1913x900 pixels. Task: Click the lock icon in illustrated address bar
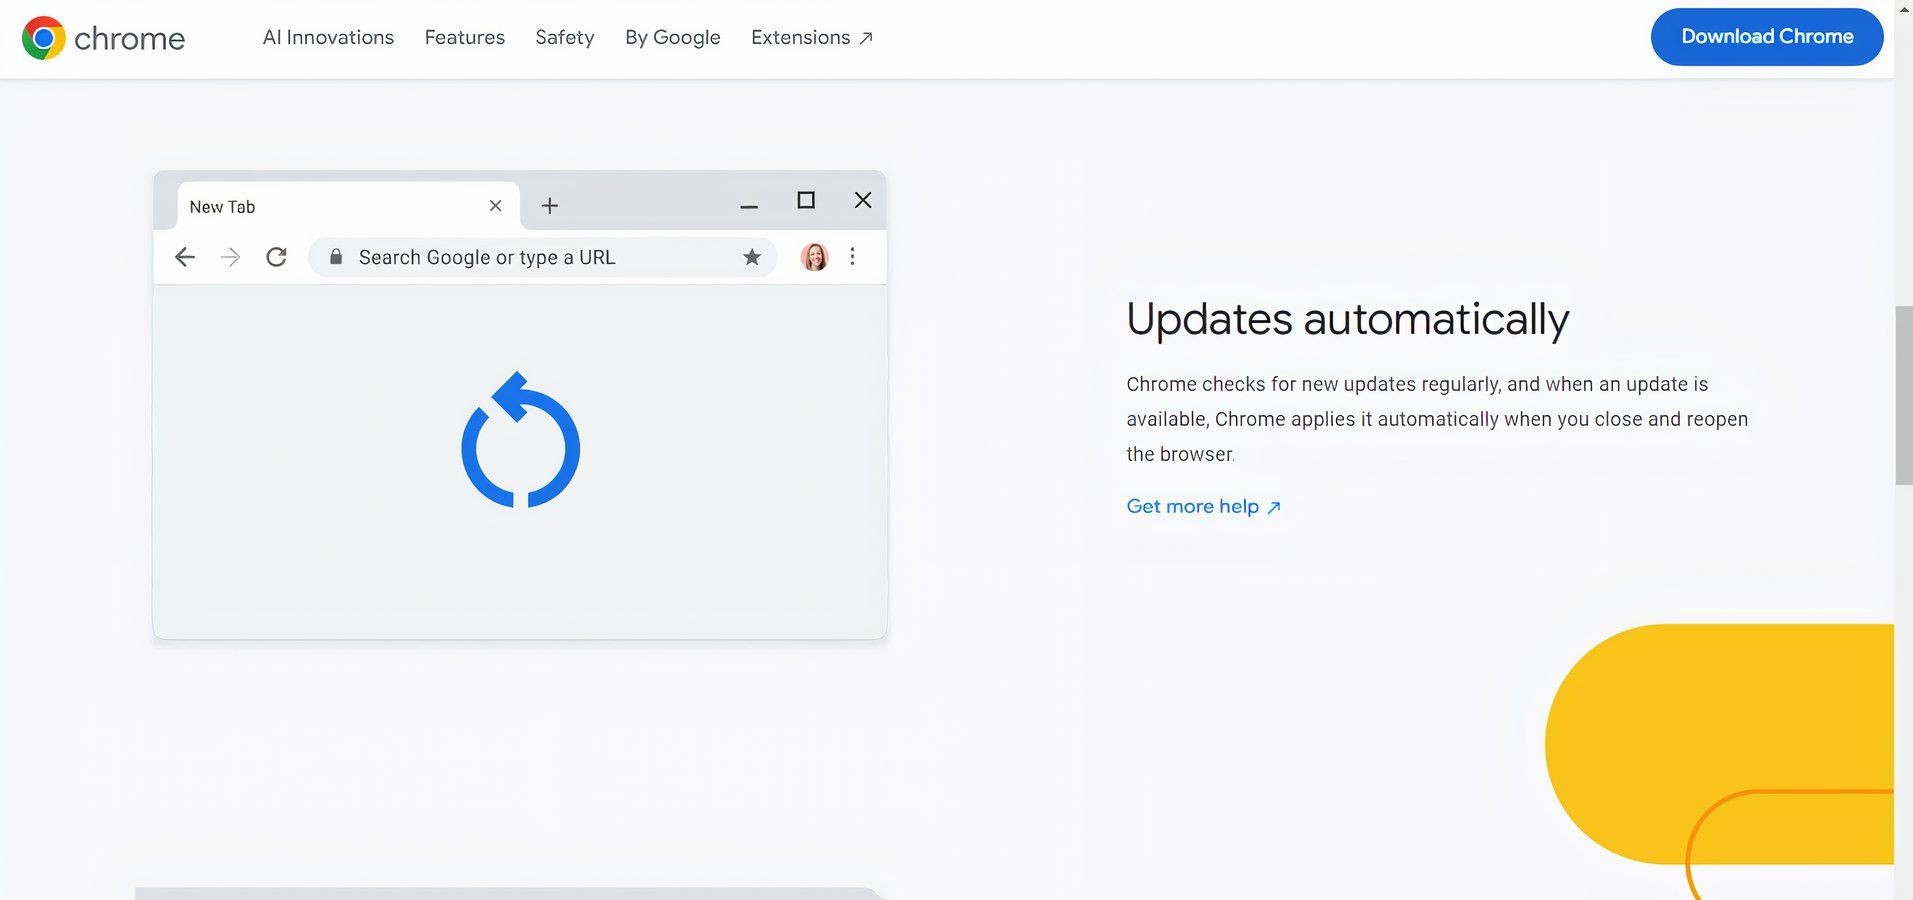pos(336,257)
